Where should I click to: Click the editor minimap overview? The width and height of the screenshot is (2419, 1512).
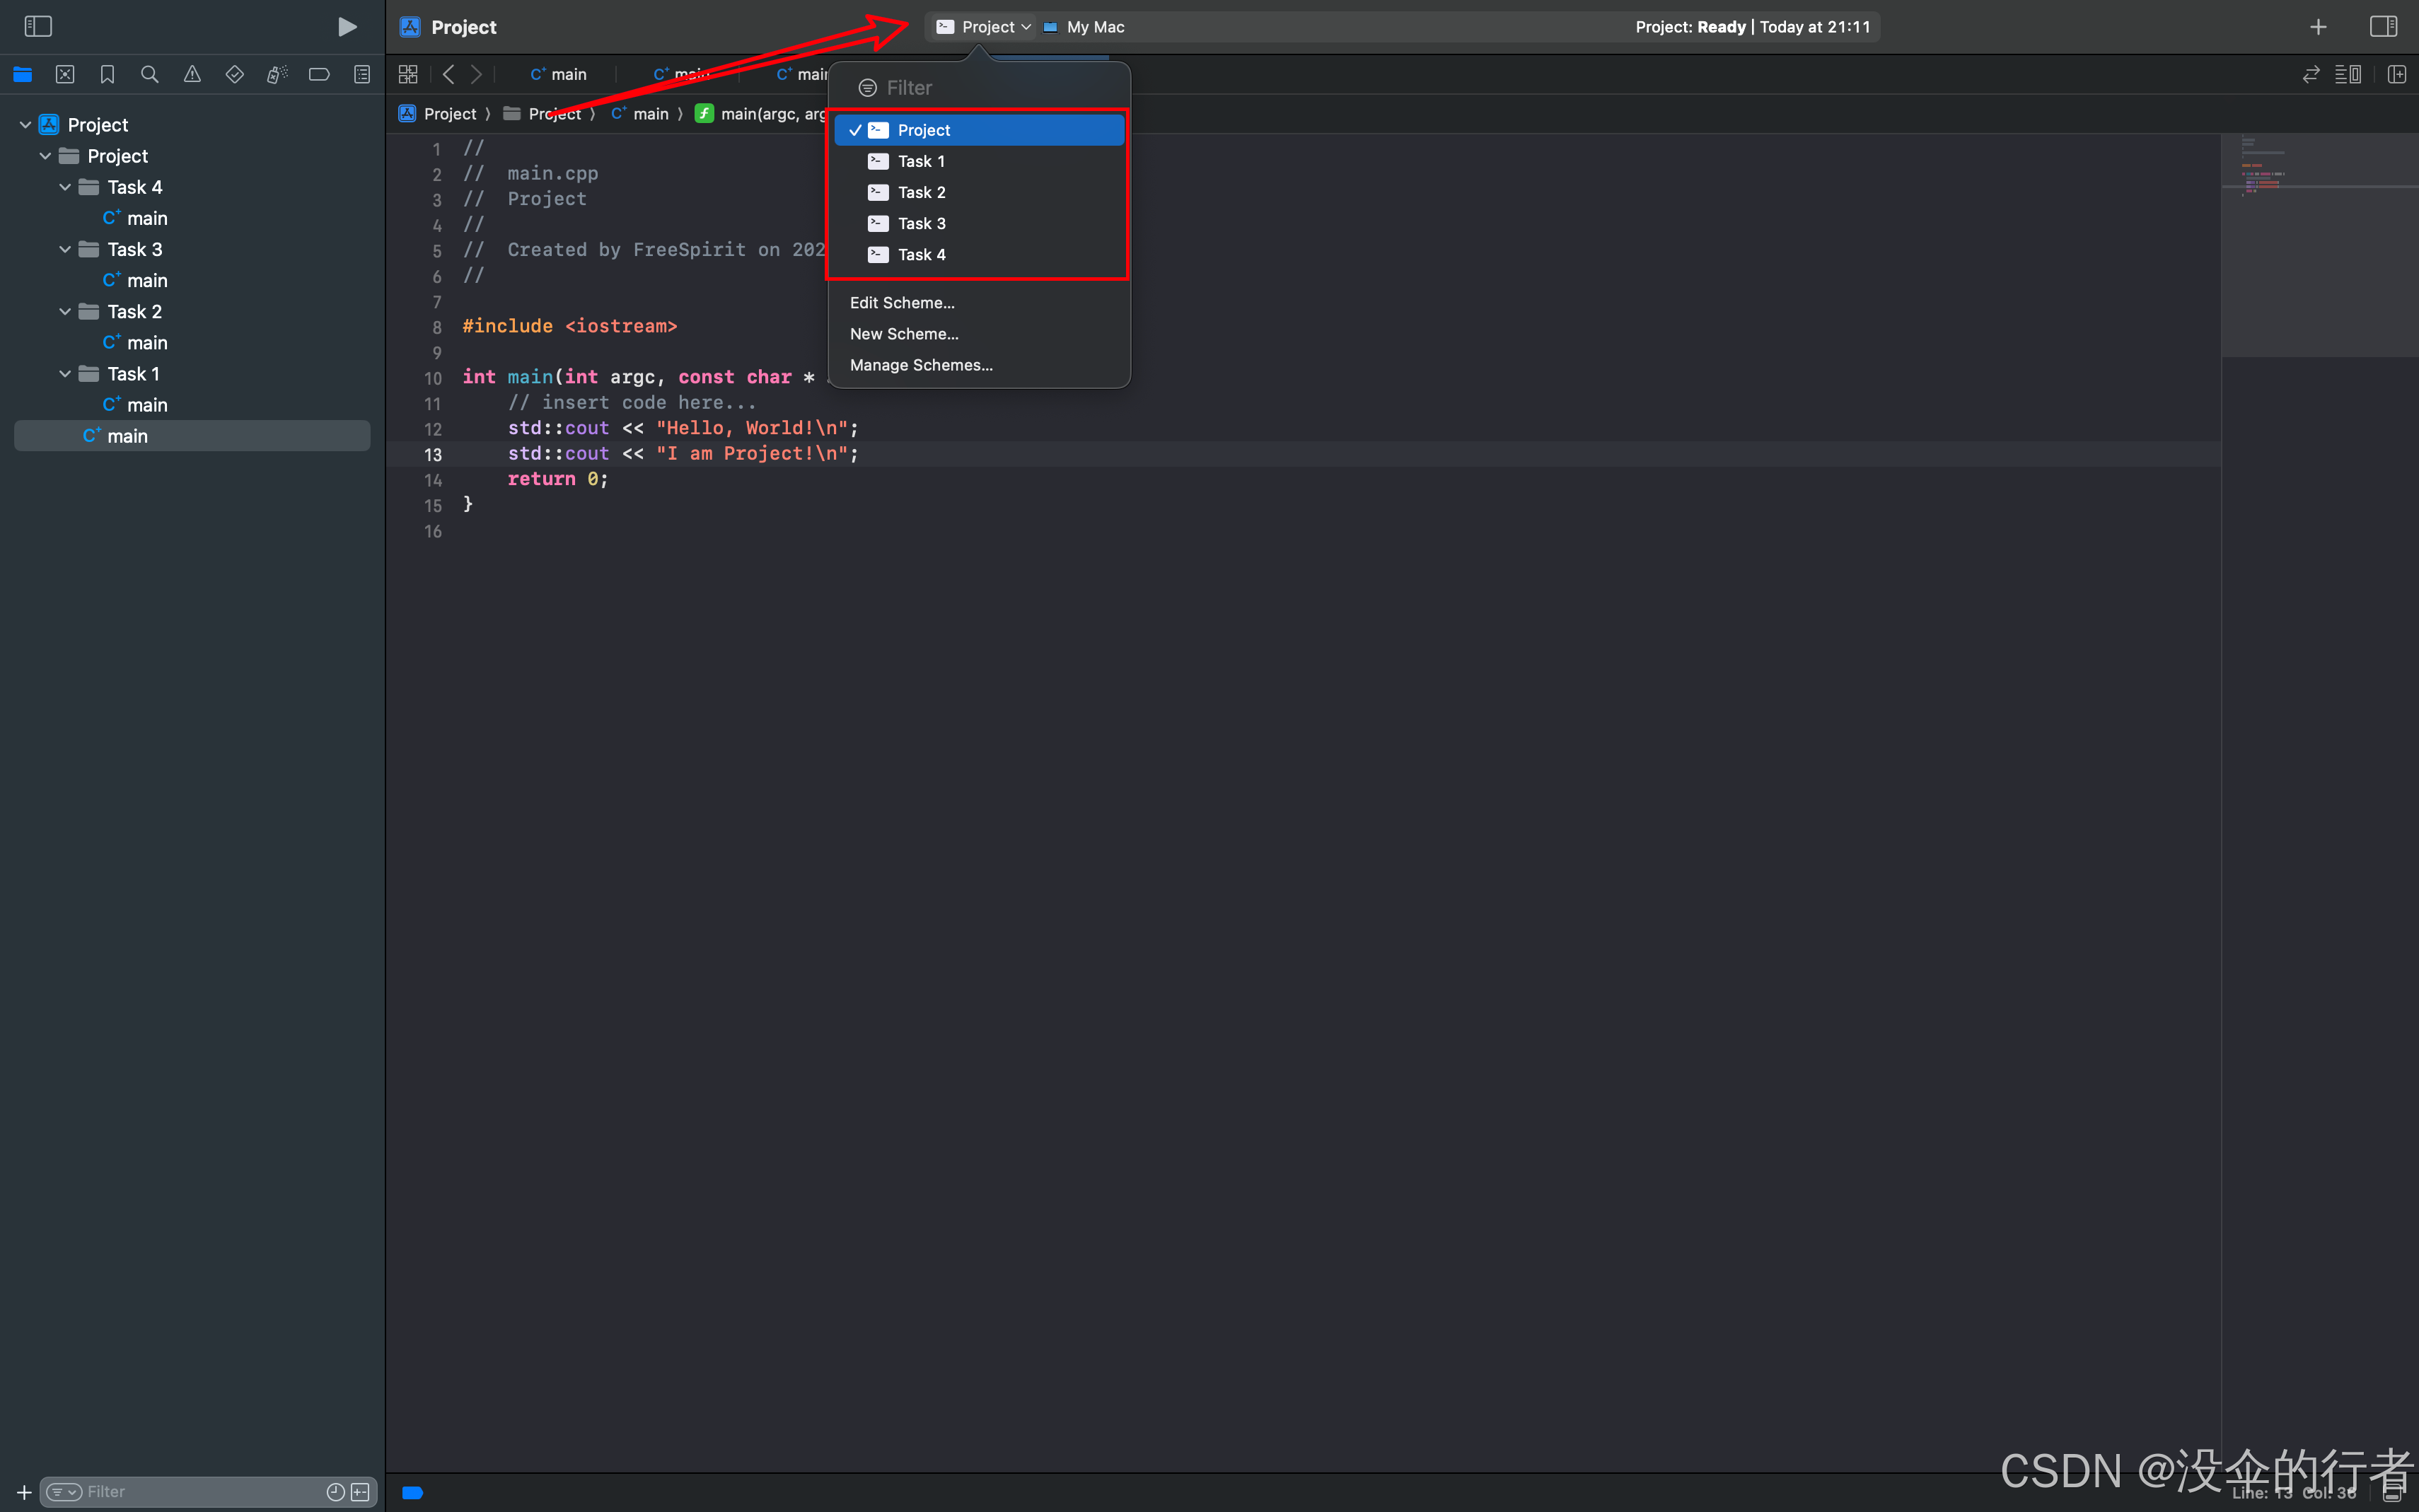pyautogui.click(x=2319, y=245)
